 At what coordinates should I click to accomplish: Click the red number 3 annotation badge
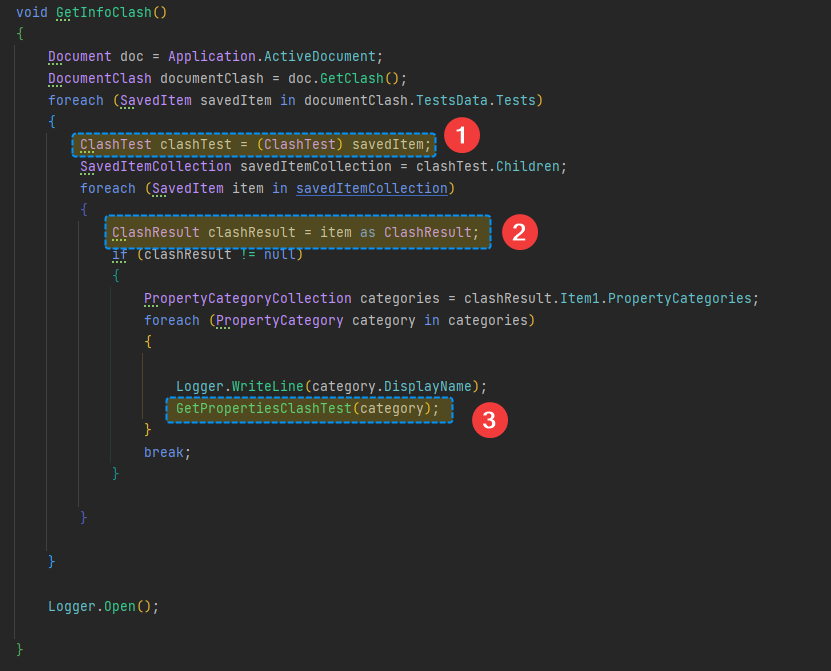click(x=487, y=420)
